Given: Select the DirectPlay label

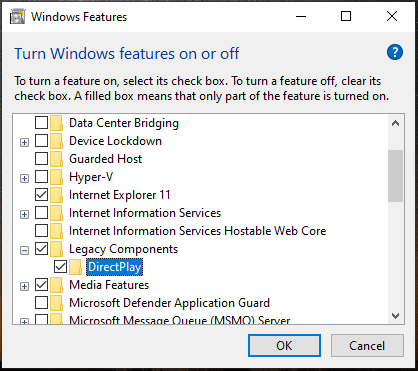Looking at the screenshot, I should pyautogui.click(x=115, y=267).
